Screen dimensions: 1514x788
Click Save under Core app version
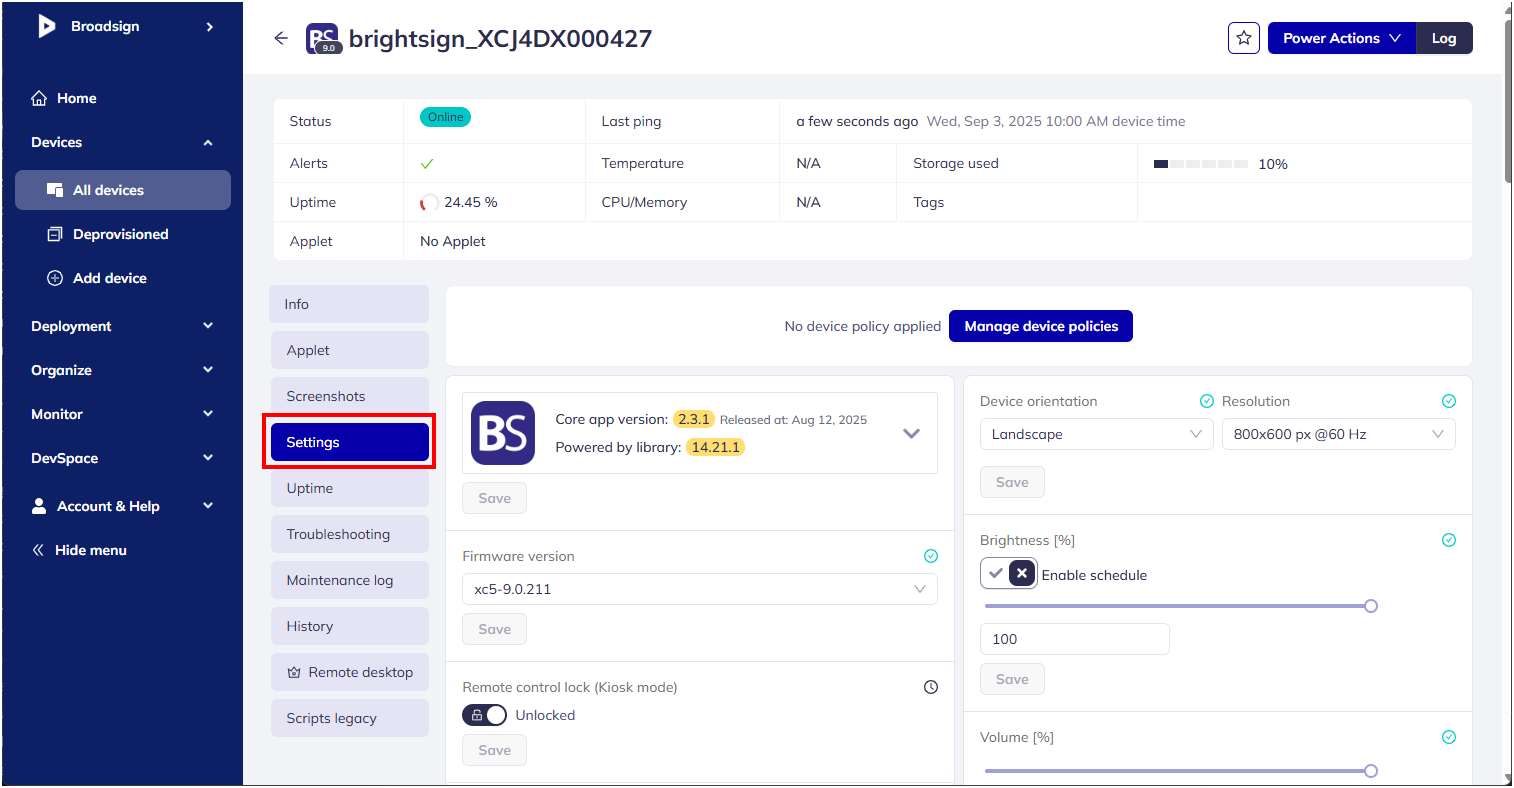point(494,498)
